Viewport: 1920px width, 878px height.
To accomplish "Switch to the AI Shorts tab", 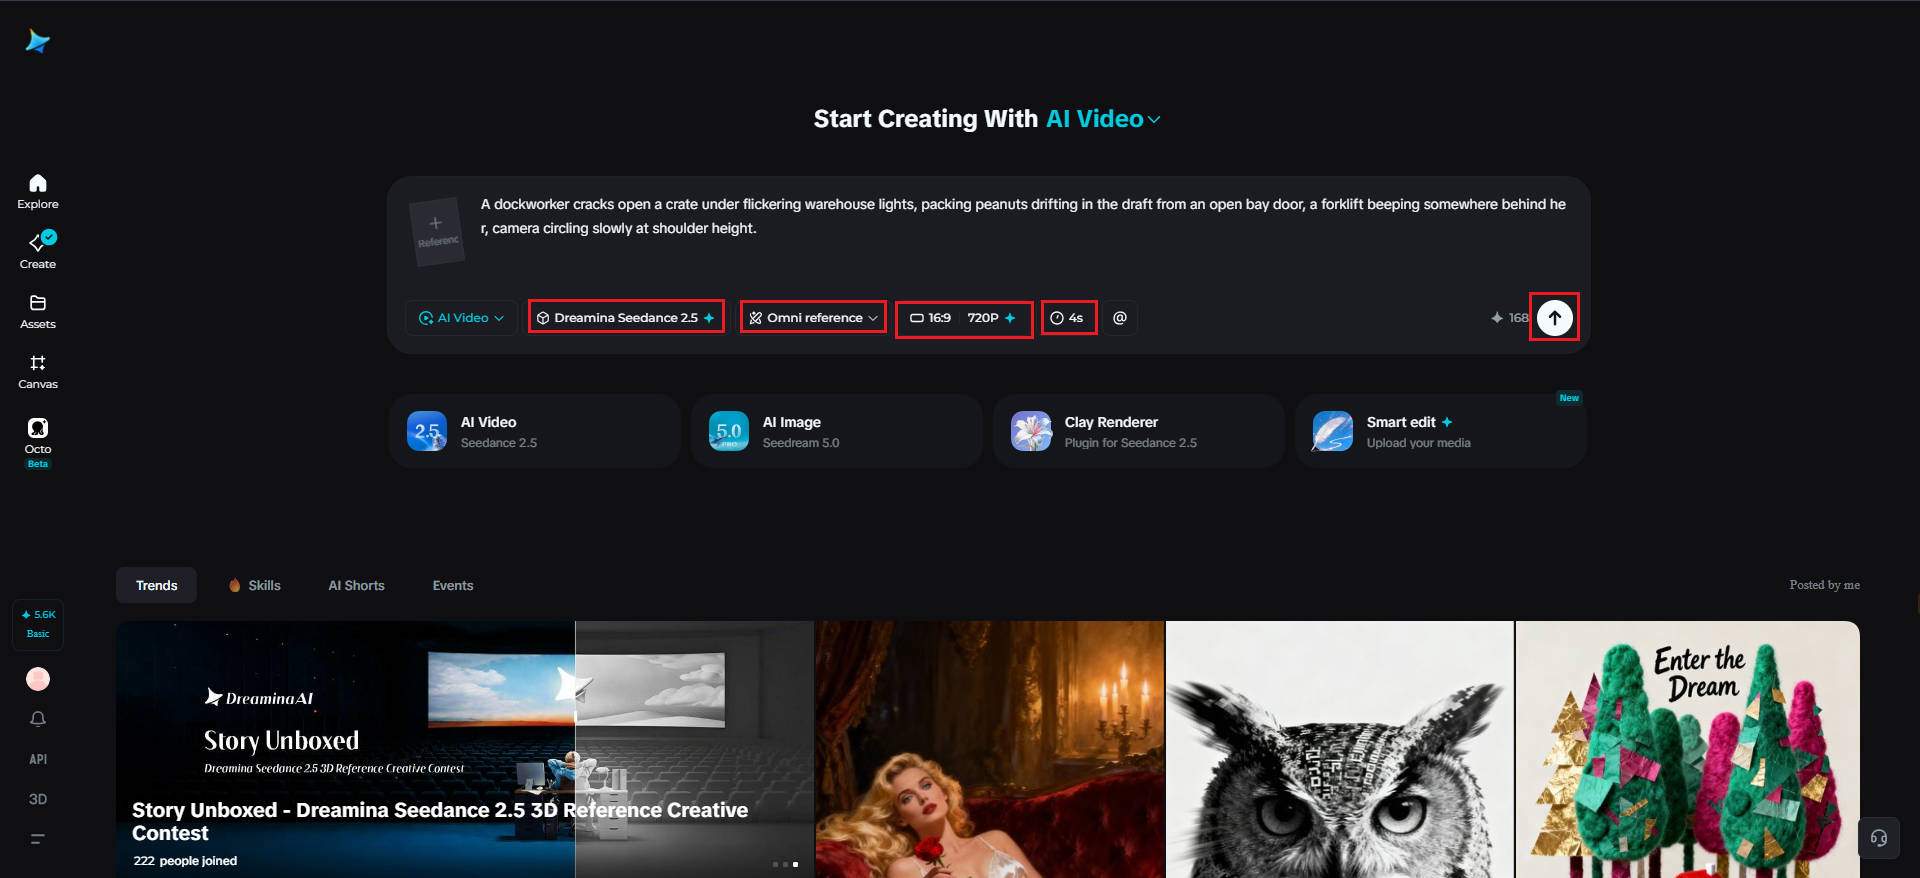I will pos(356,585).
